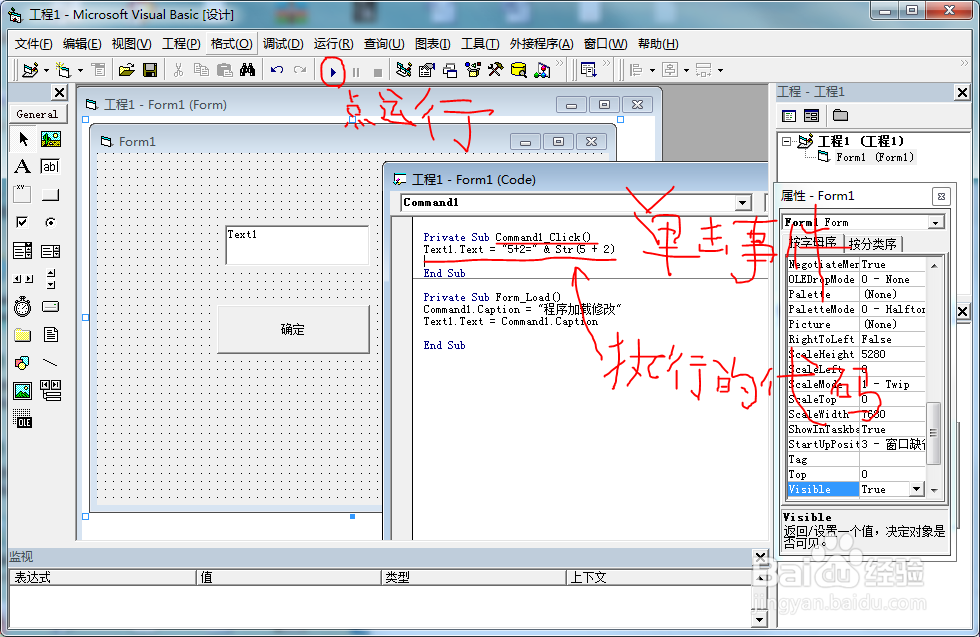Click the Break (pause) toolbar button
The height and width of the screenshot is (637, 980).
pyautogui.click(x=356, y=73)
